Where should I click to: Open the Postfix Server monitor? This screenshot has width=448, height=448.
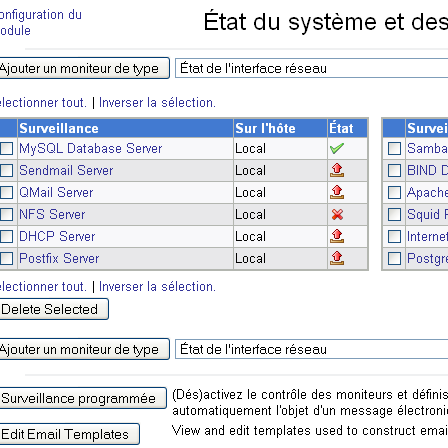[59, 258]
